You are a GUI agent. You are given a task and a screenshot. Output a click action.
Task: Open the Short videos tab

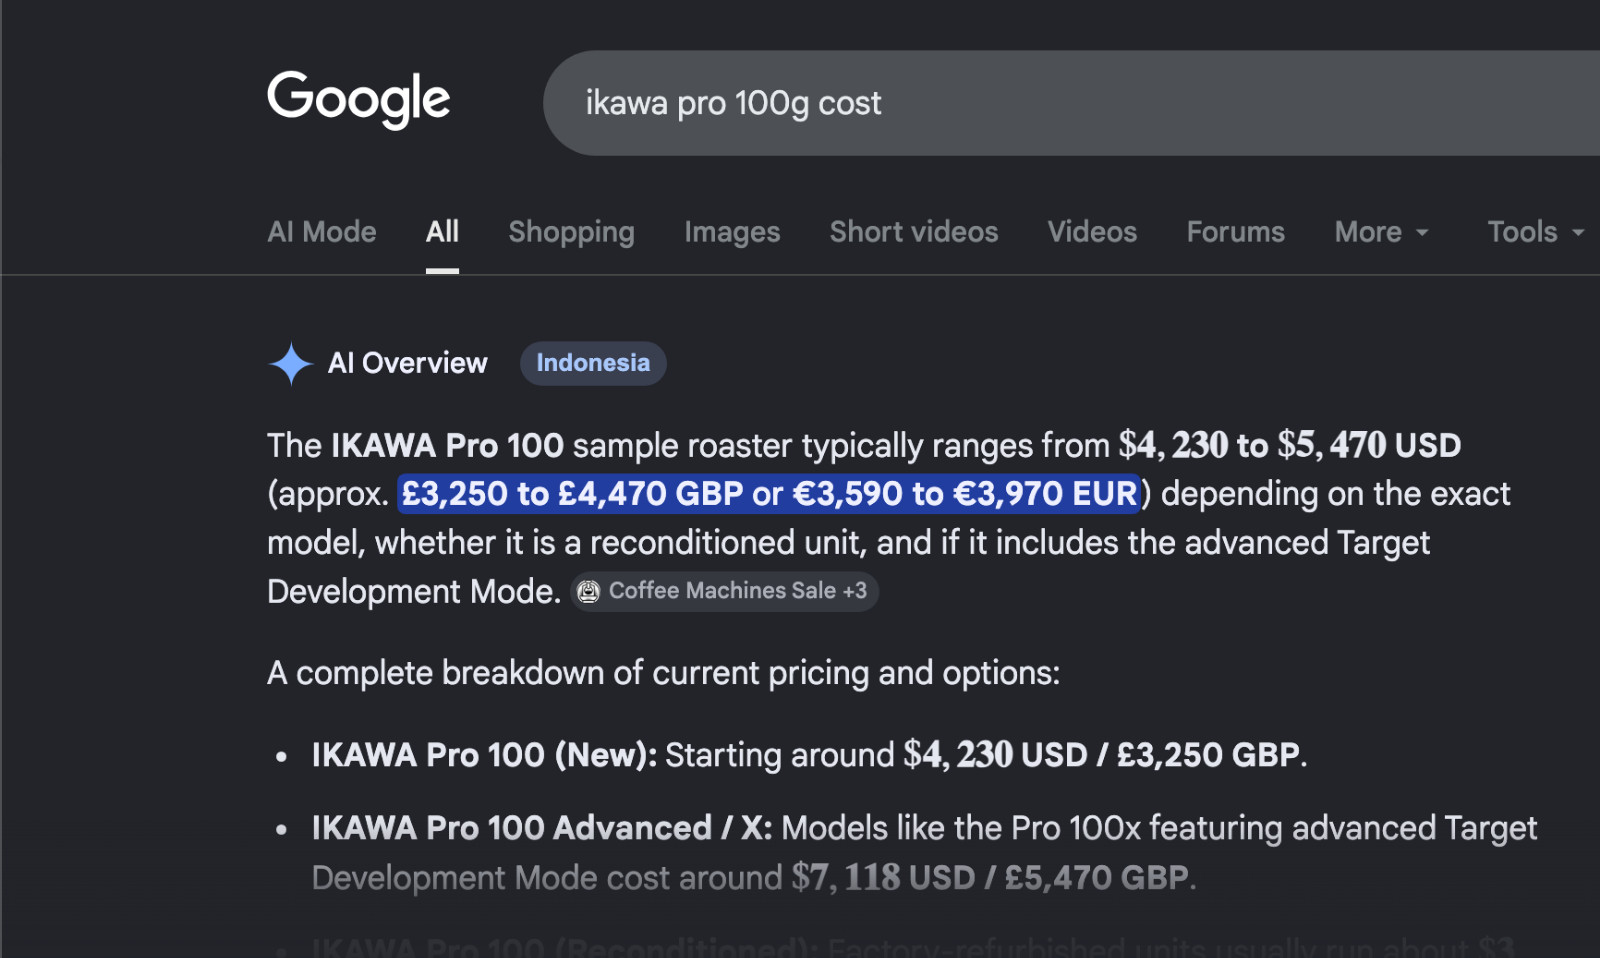pos(914,232)
